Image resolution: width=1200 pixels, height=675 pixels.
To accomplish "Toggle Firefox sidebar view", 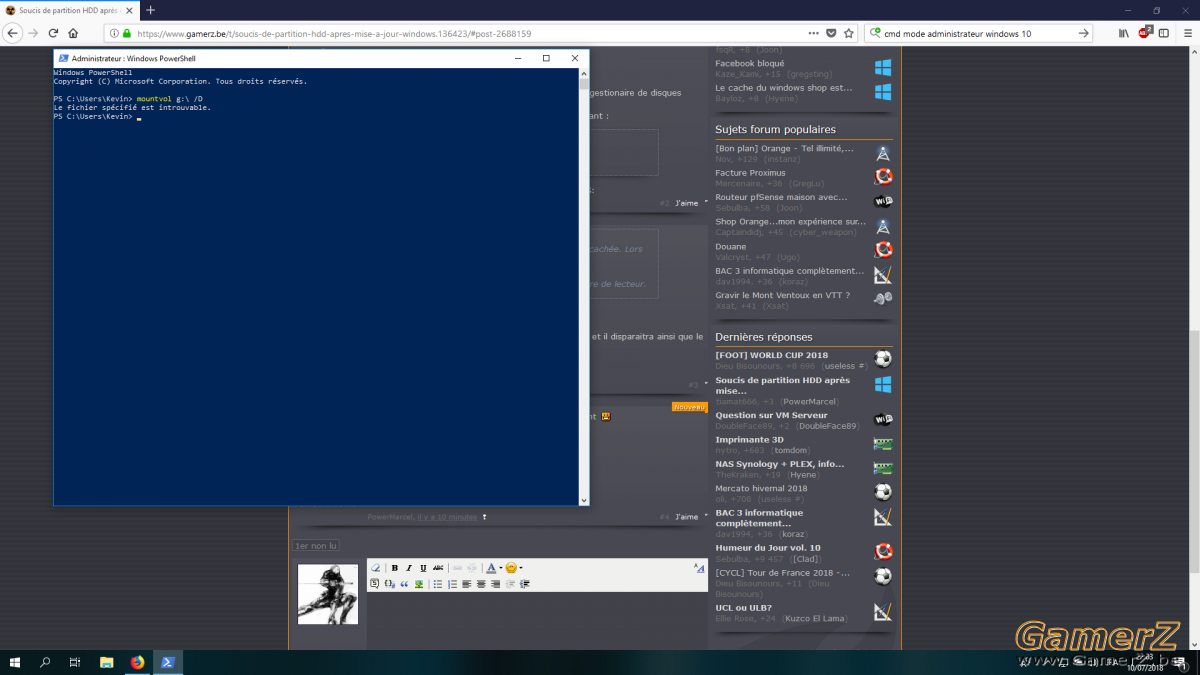I will click(x=1164, y=33).
